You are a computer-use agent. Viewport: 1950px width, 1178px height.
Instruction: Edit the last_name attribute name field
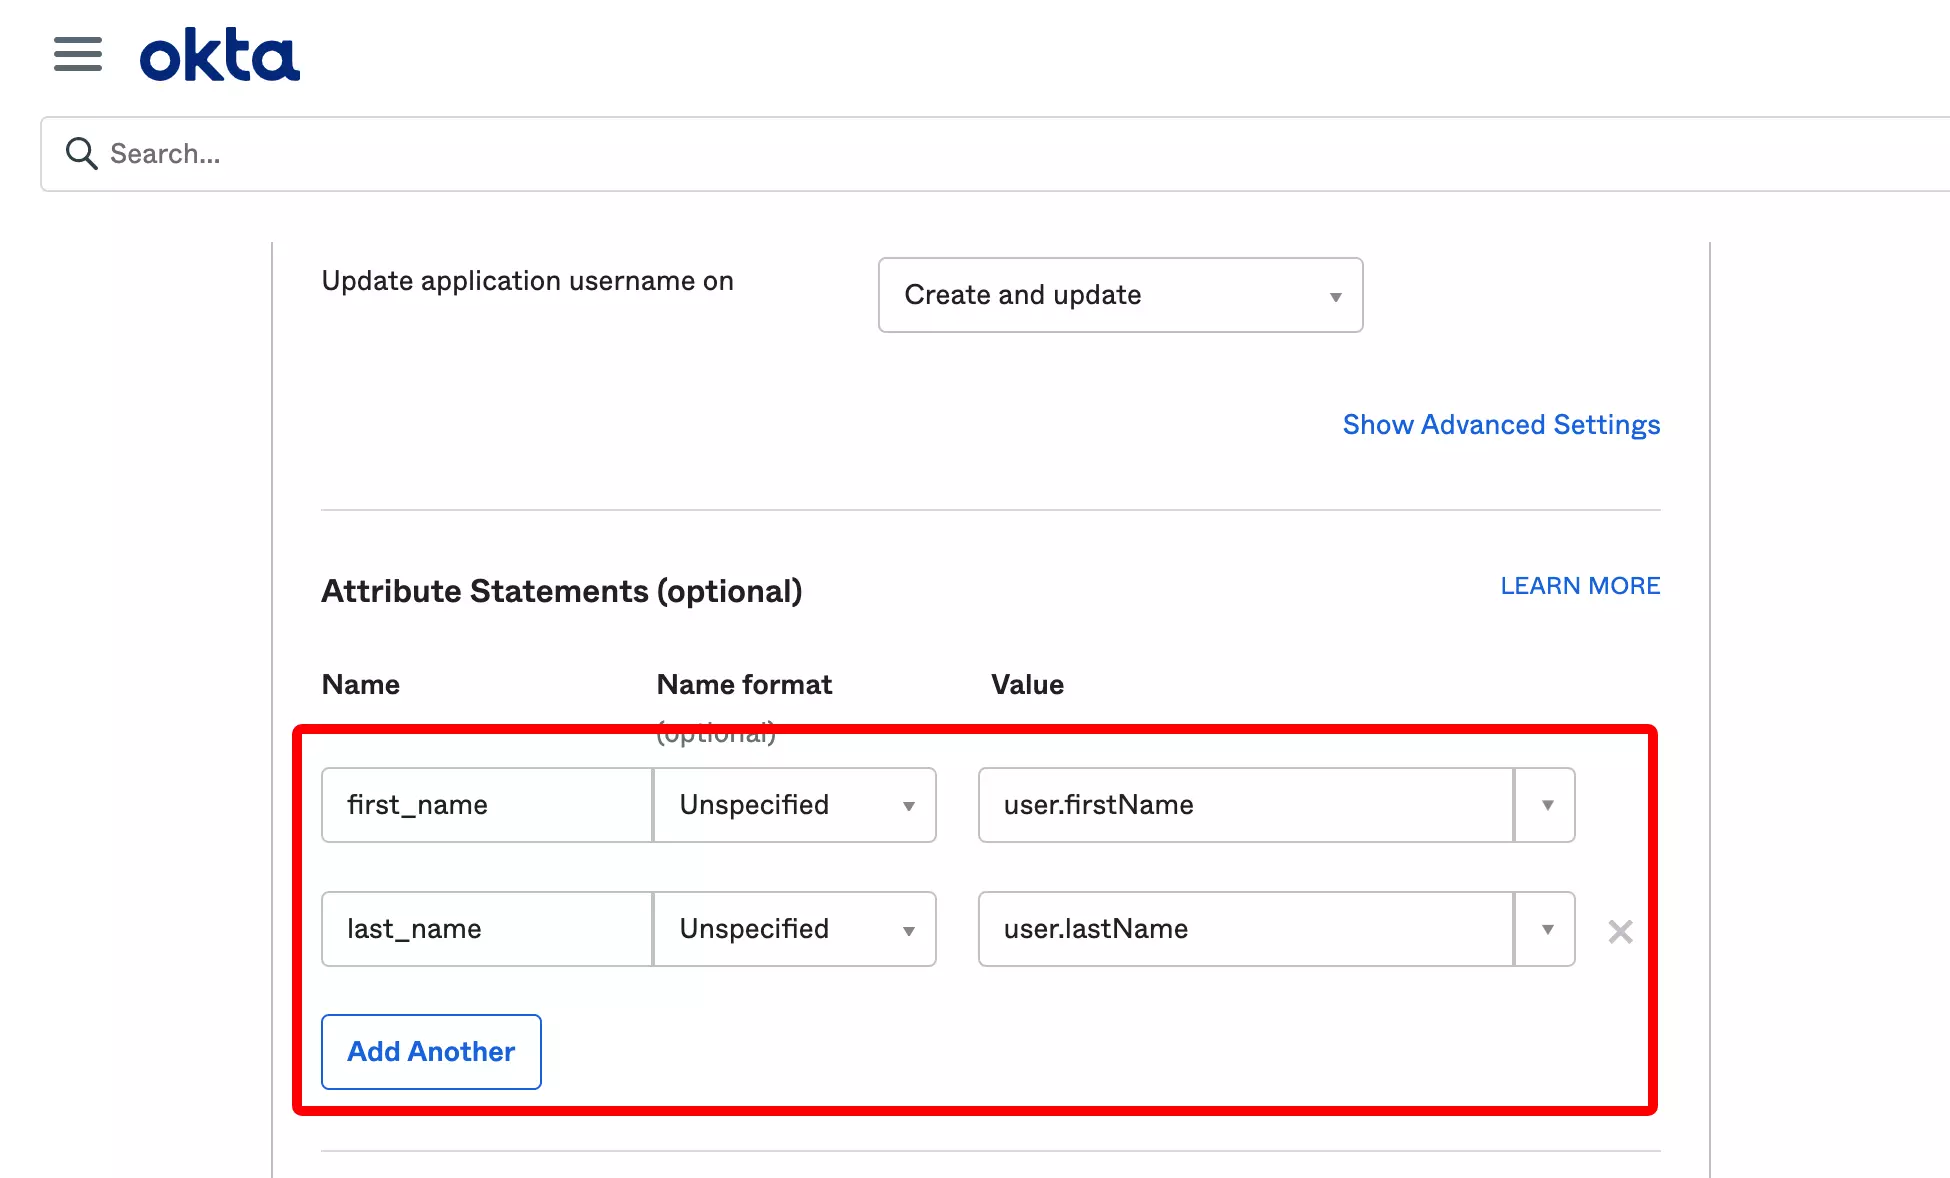coord(487,929)
